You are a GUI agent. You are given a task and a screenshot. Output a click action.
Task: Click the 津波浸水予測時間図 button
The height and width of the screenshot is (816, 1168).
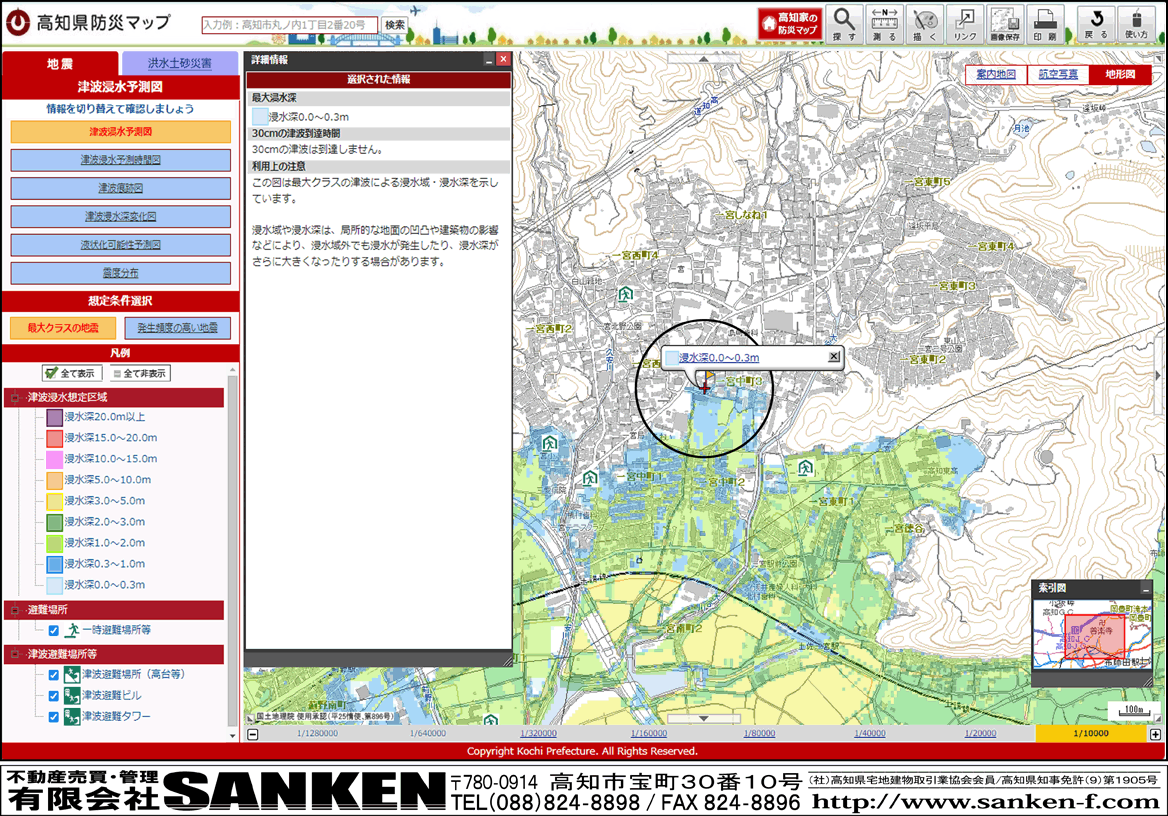pyautogui.click(x=121, y=160)
